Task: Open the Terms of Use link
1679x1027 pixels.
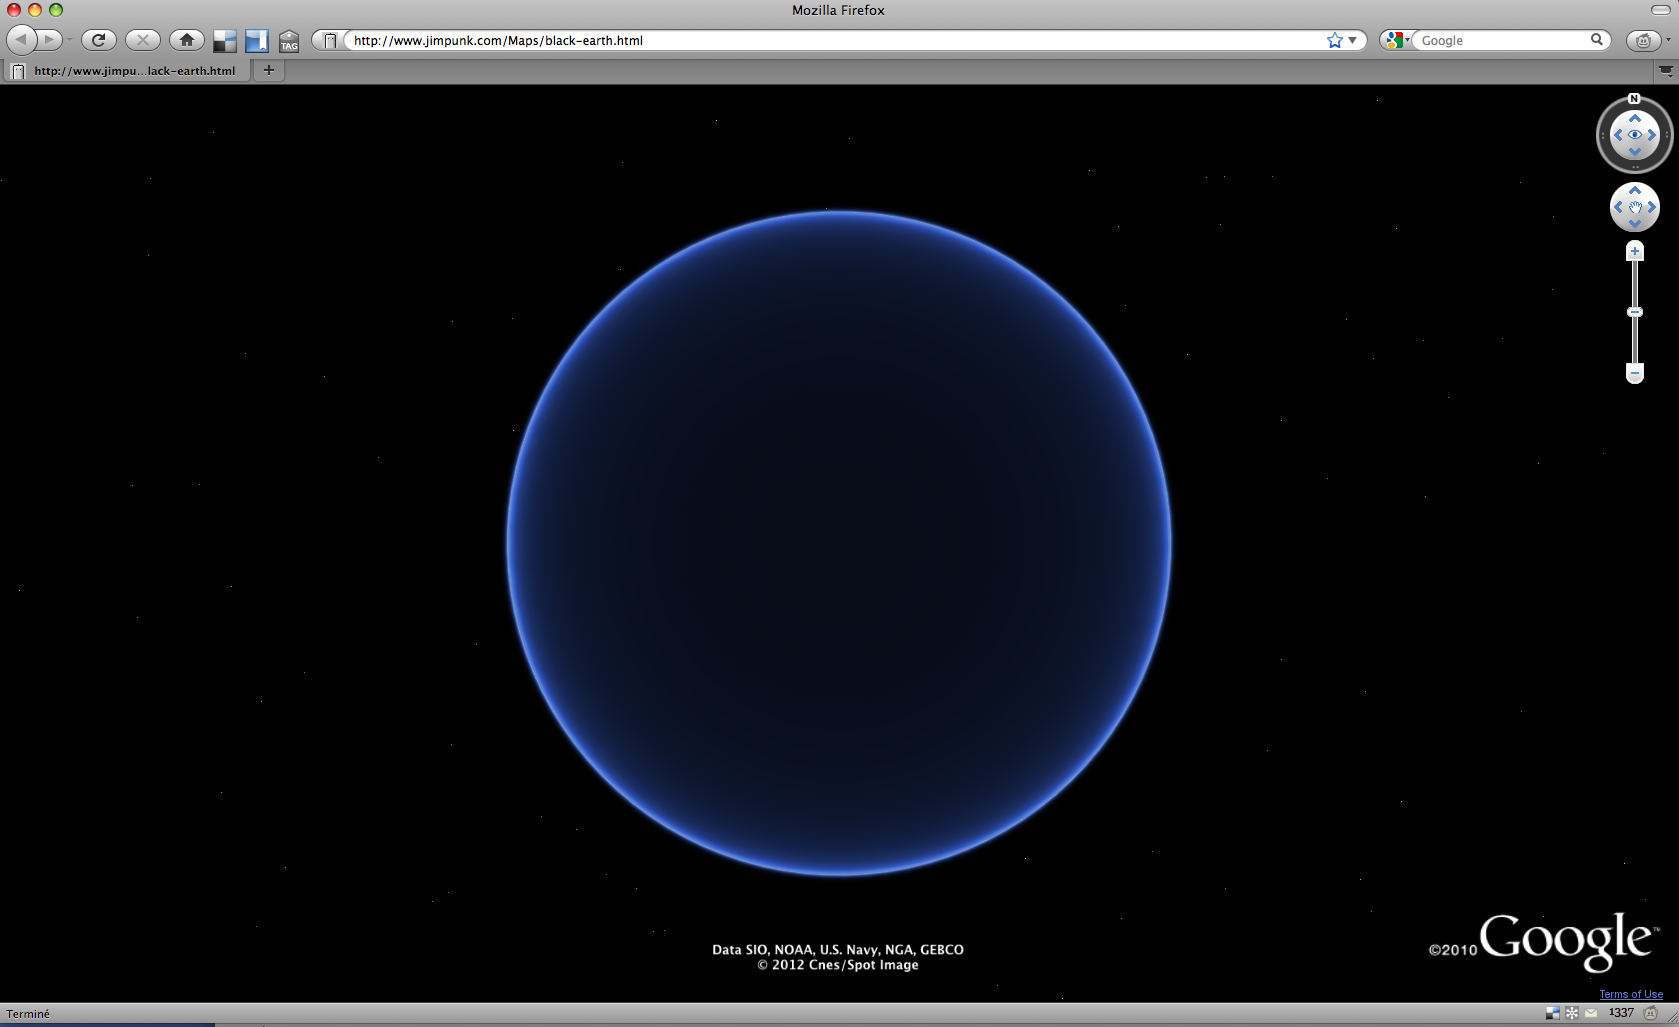Action: click(x=1631, y=994)
